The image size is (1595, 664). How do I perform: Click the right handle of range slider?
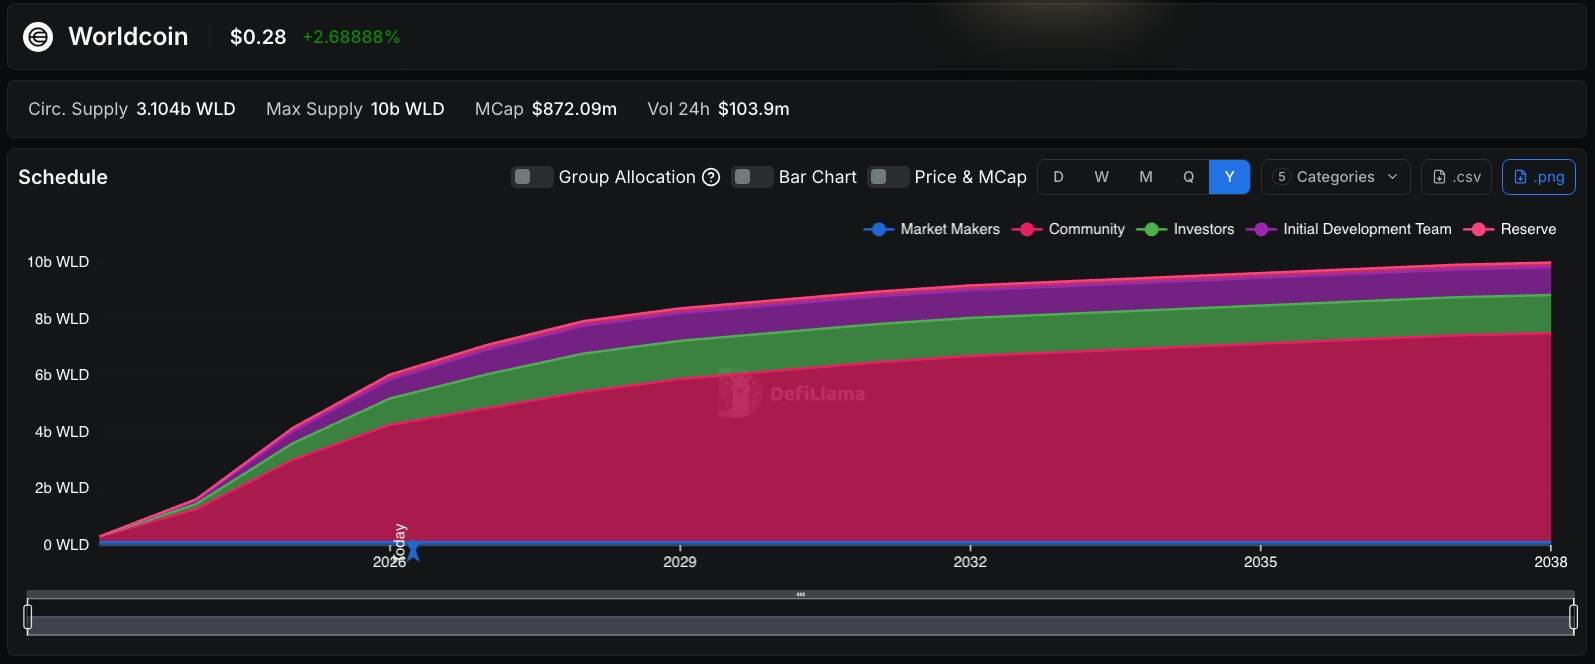[1573, 617]
